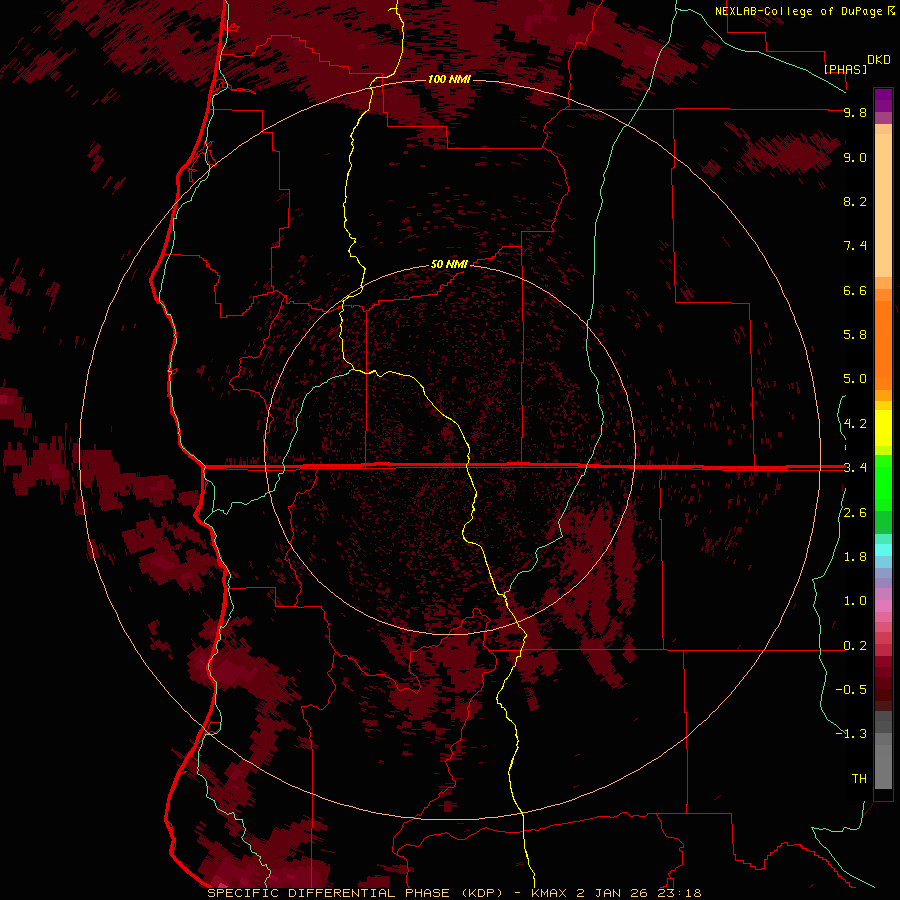This screenshot has height=900, width=900.
Task: Click the 0.2 scale value
Action: 855,646
